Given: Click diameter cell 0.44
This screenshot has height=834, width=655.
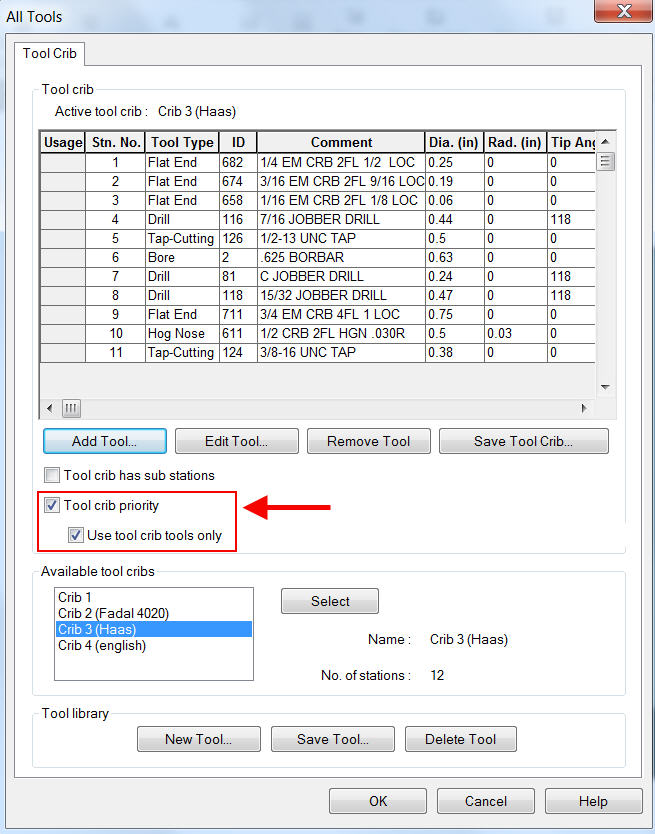Looking at the screenshot, I should point(454,219).
